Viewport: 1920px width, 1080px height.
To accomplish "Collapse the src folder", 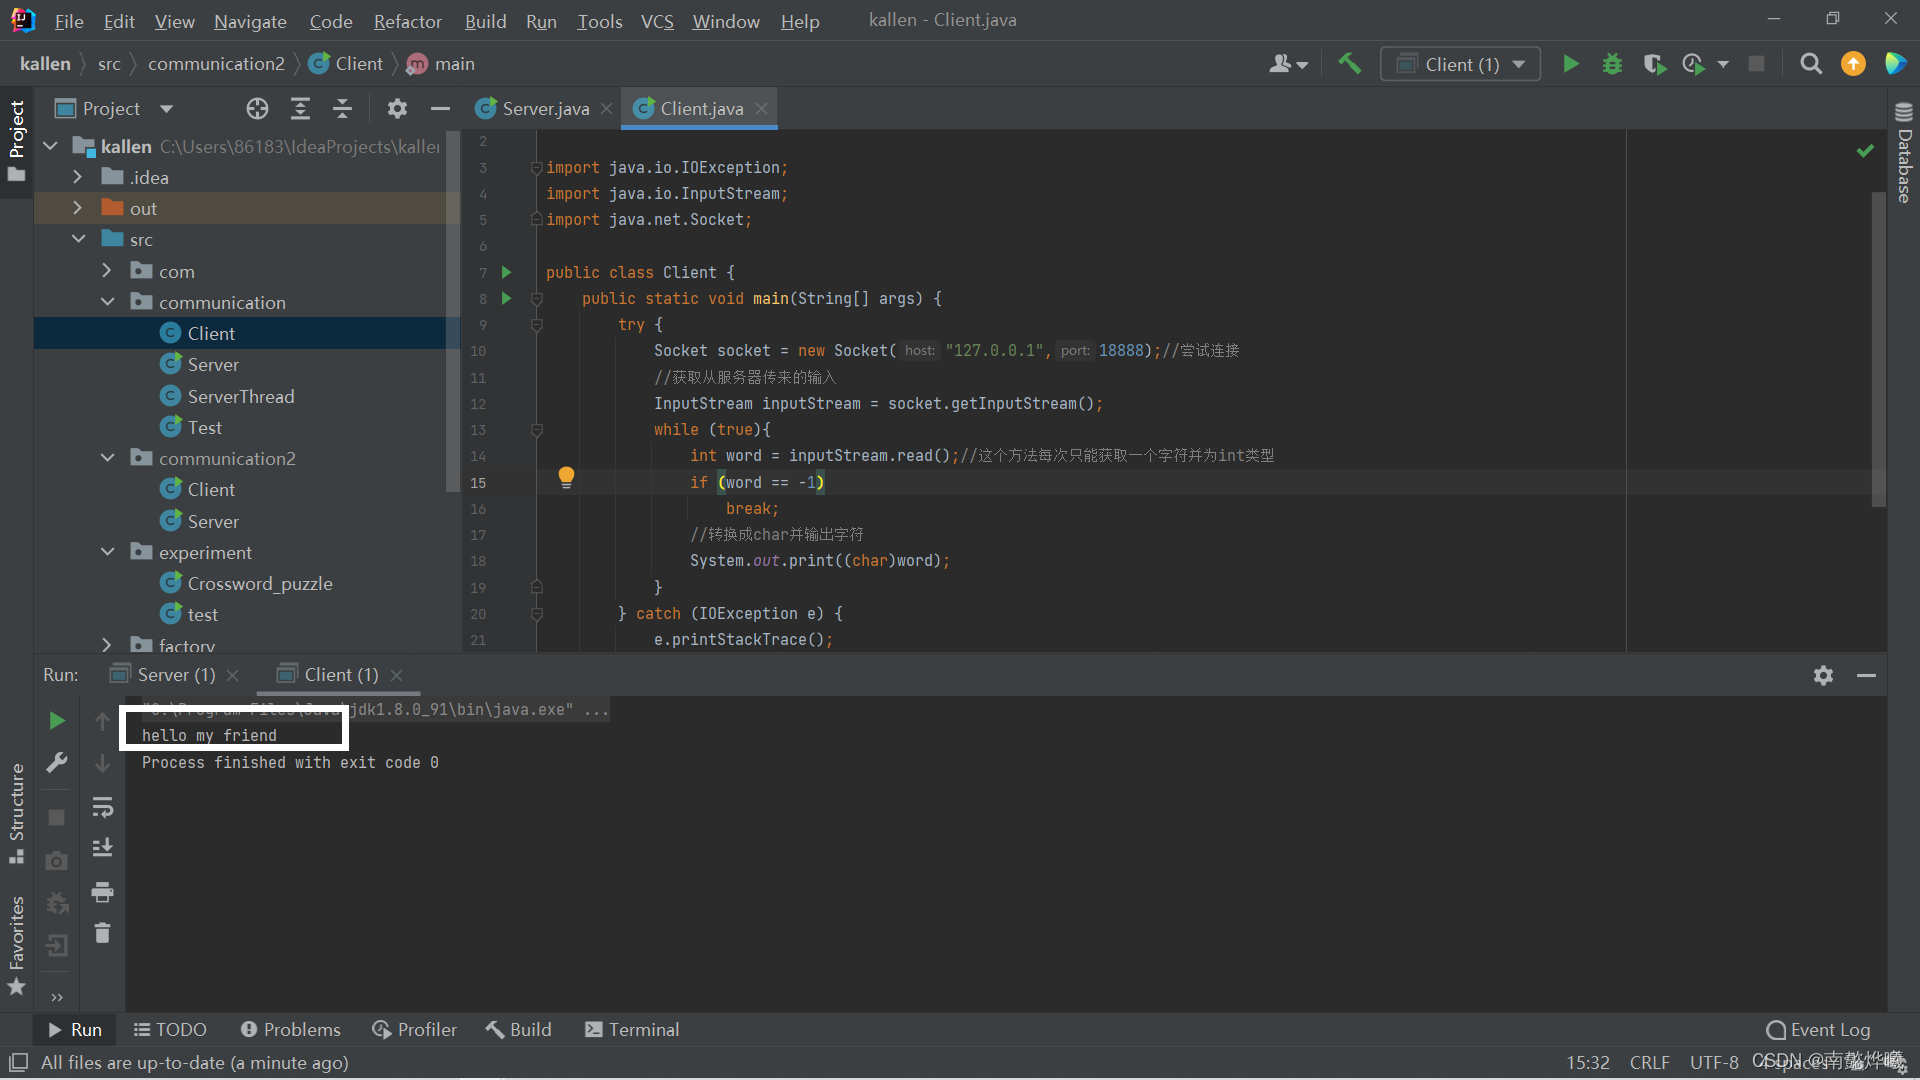I will click(x=78, y=239).
